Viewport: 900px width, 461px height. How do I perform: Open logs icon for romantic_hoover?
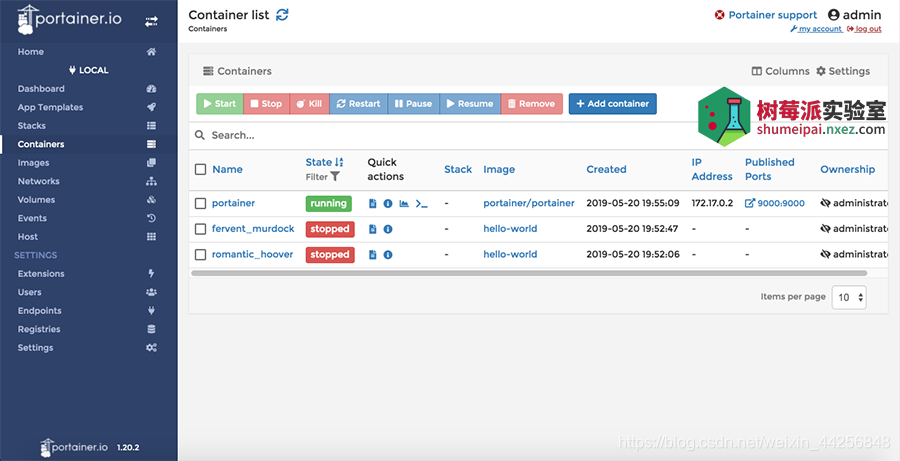[373, 254]
